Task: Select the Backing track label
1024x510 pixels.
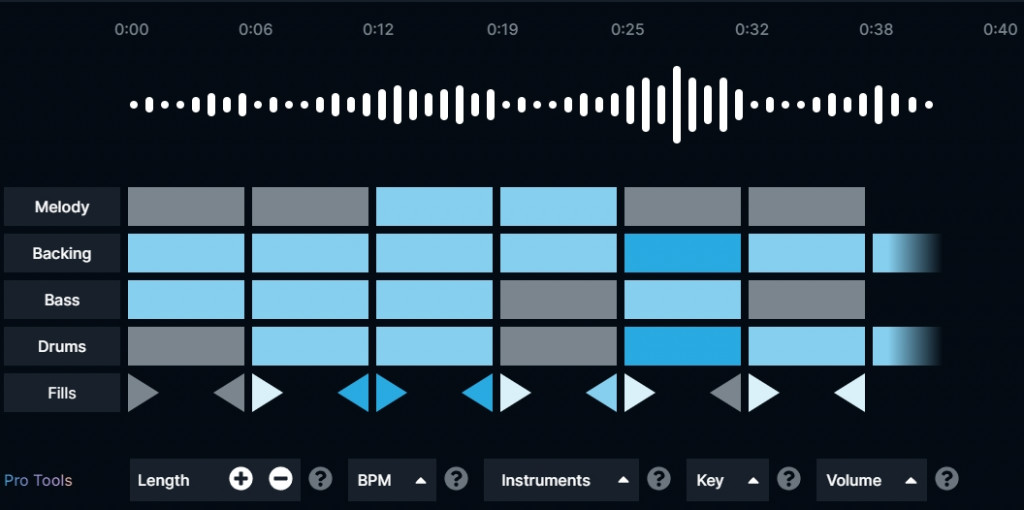Action: coord(62,253)
